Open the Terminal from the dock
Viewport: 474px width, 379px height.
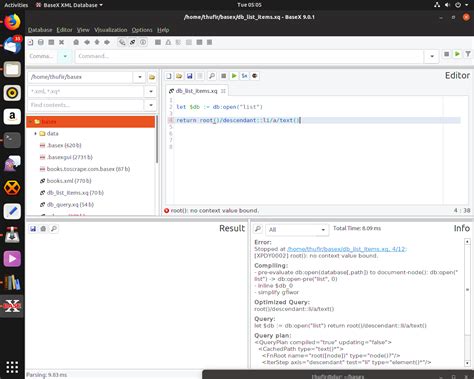coord(12,140)
